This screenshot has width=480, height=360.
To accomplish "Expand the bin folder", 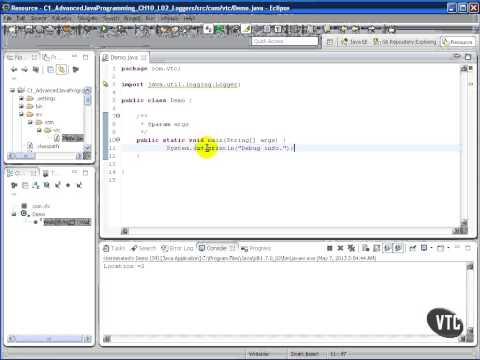I will [x=21, y=106].
